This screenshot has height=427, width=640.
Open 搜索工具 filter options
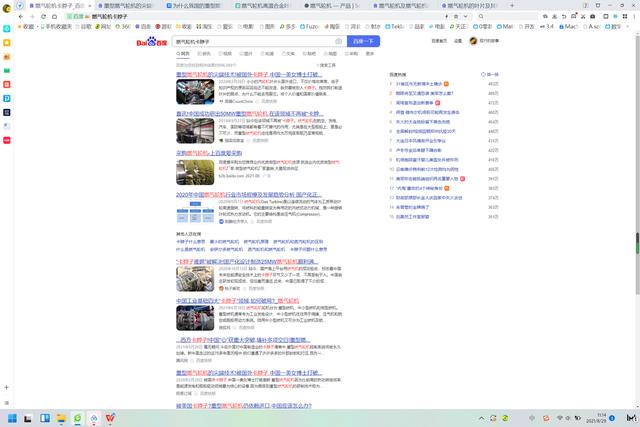[x=326, y=65]
